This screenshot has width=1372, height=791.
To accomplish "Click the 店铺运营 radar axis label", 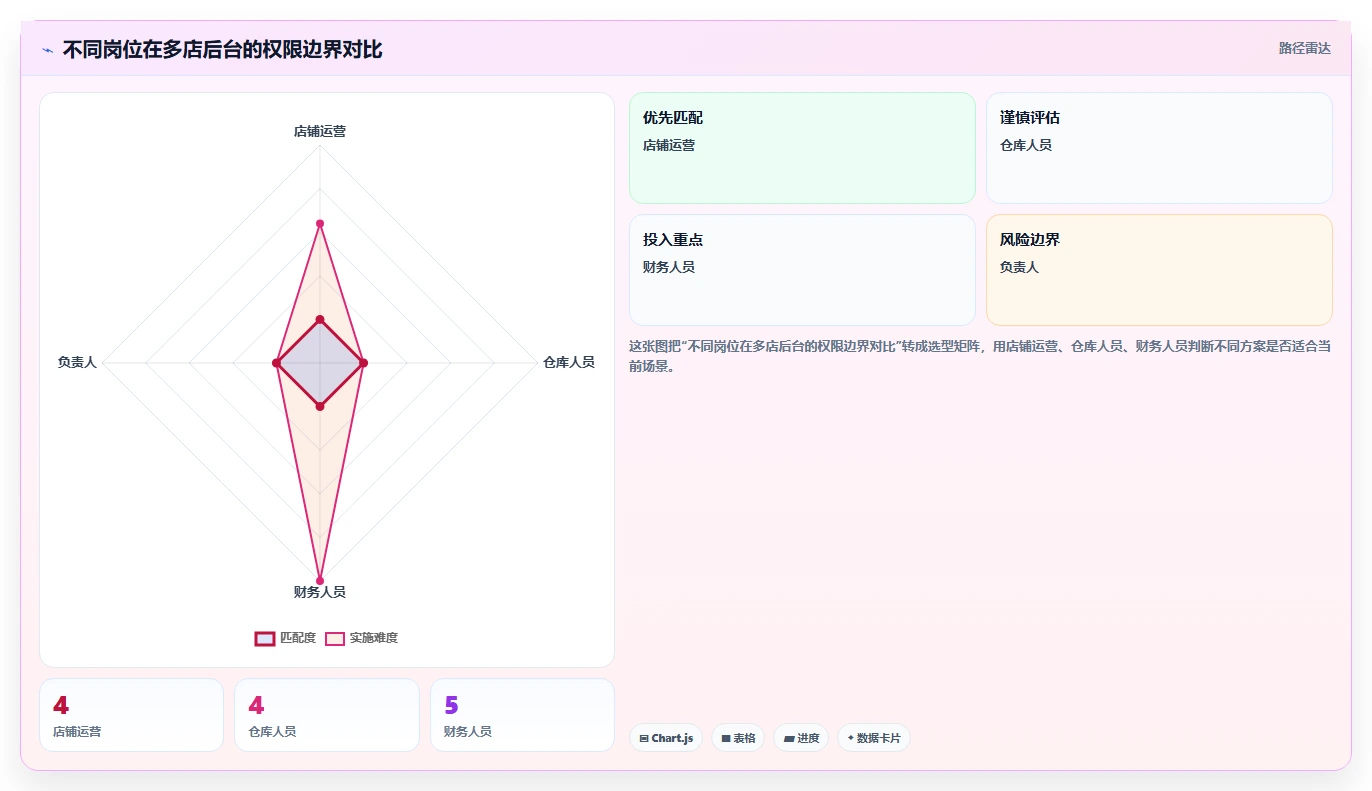I will coord(320,131).
